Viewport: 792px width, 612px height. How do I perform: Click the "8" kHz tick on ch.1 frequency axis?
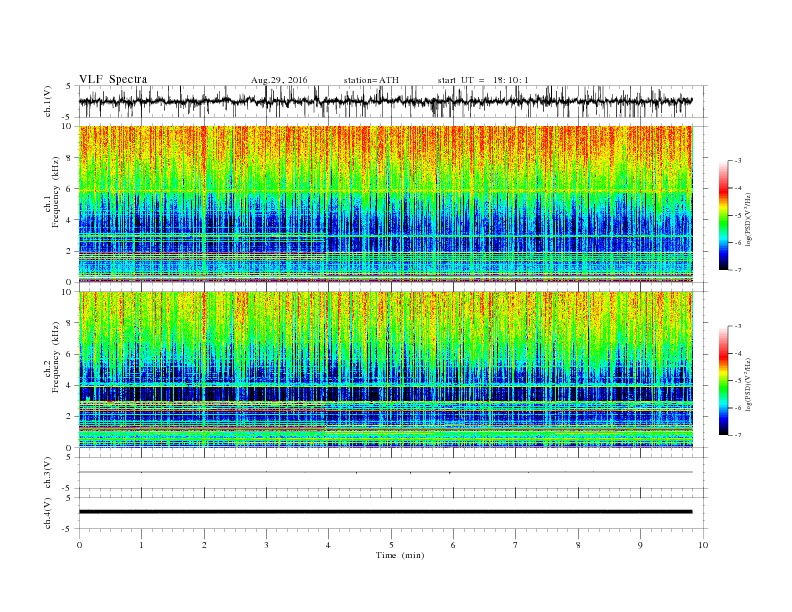(x=69, y=158)
